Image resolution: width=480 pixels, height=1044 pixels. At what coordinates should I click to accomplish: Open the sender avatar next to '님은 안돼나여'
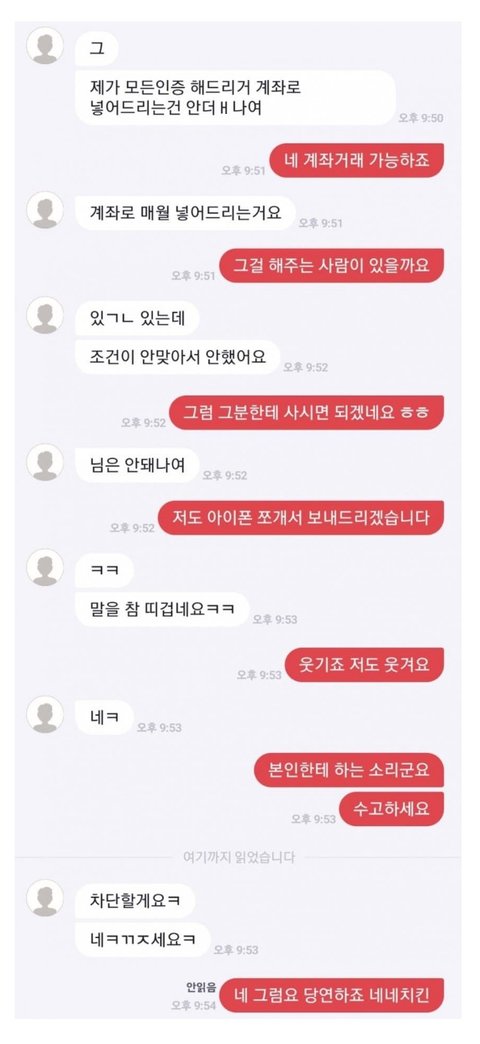pos(45,462)
